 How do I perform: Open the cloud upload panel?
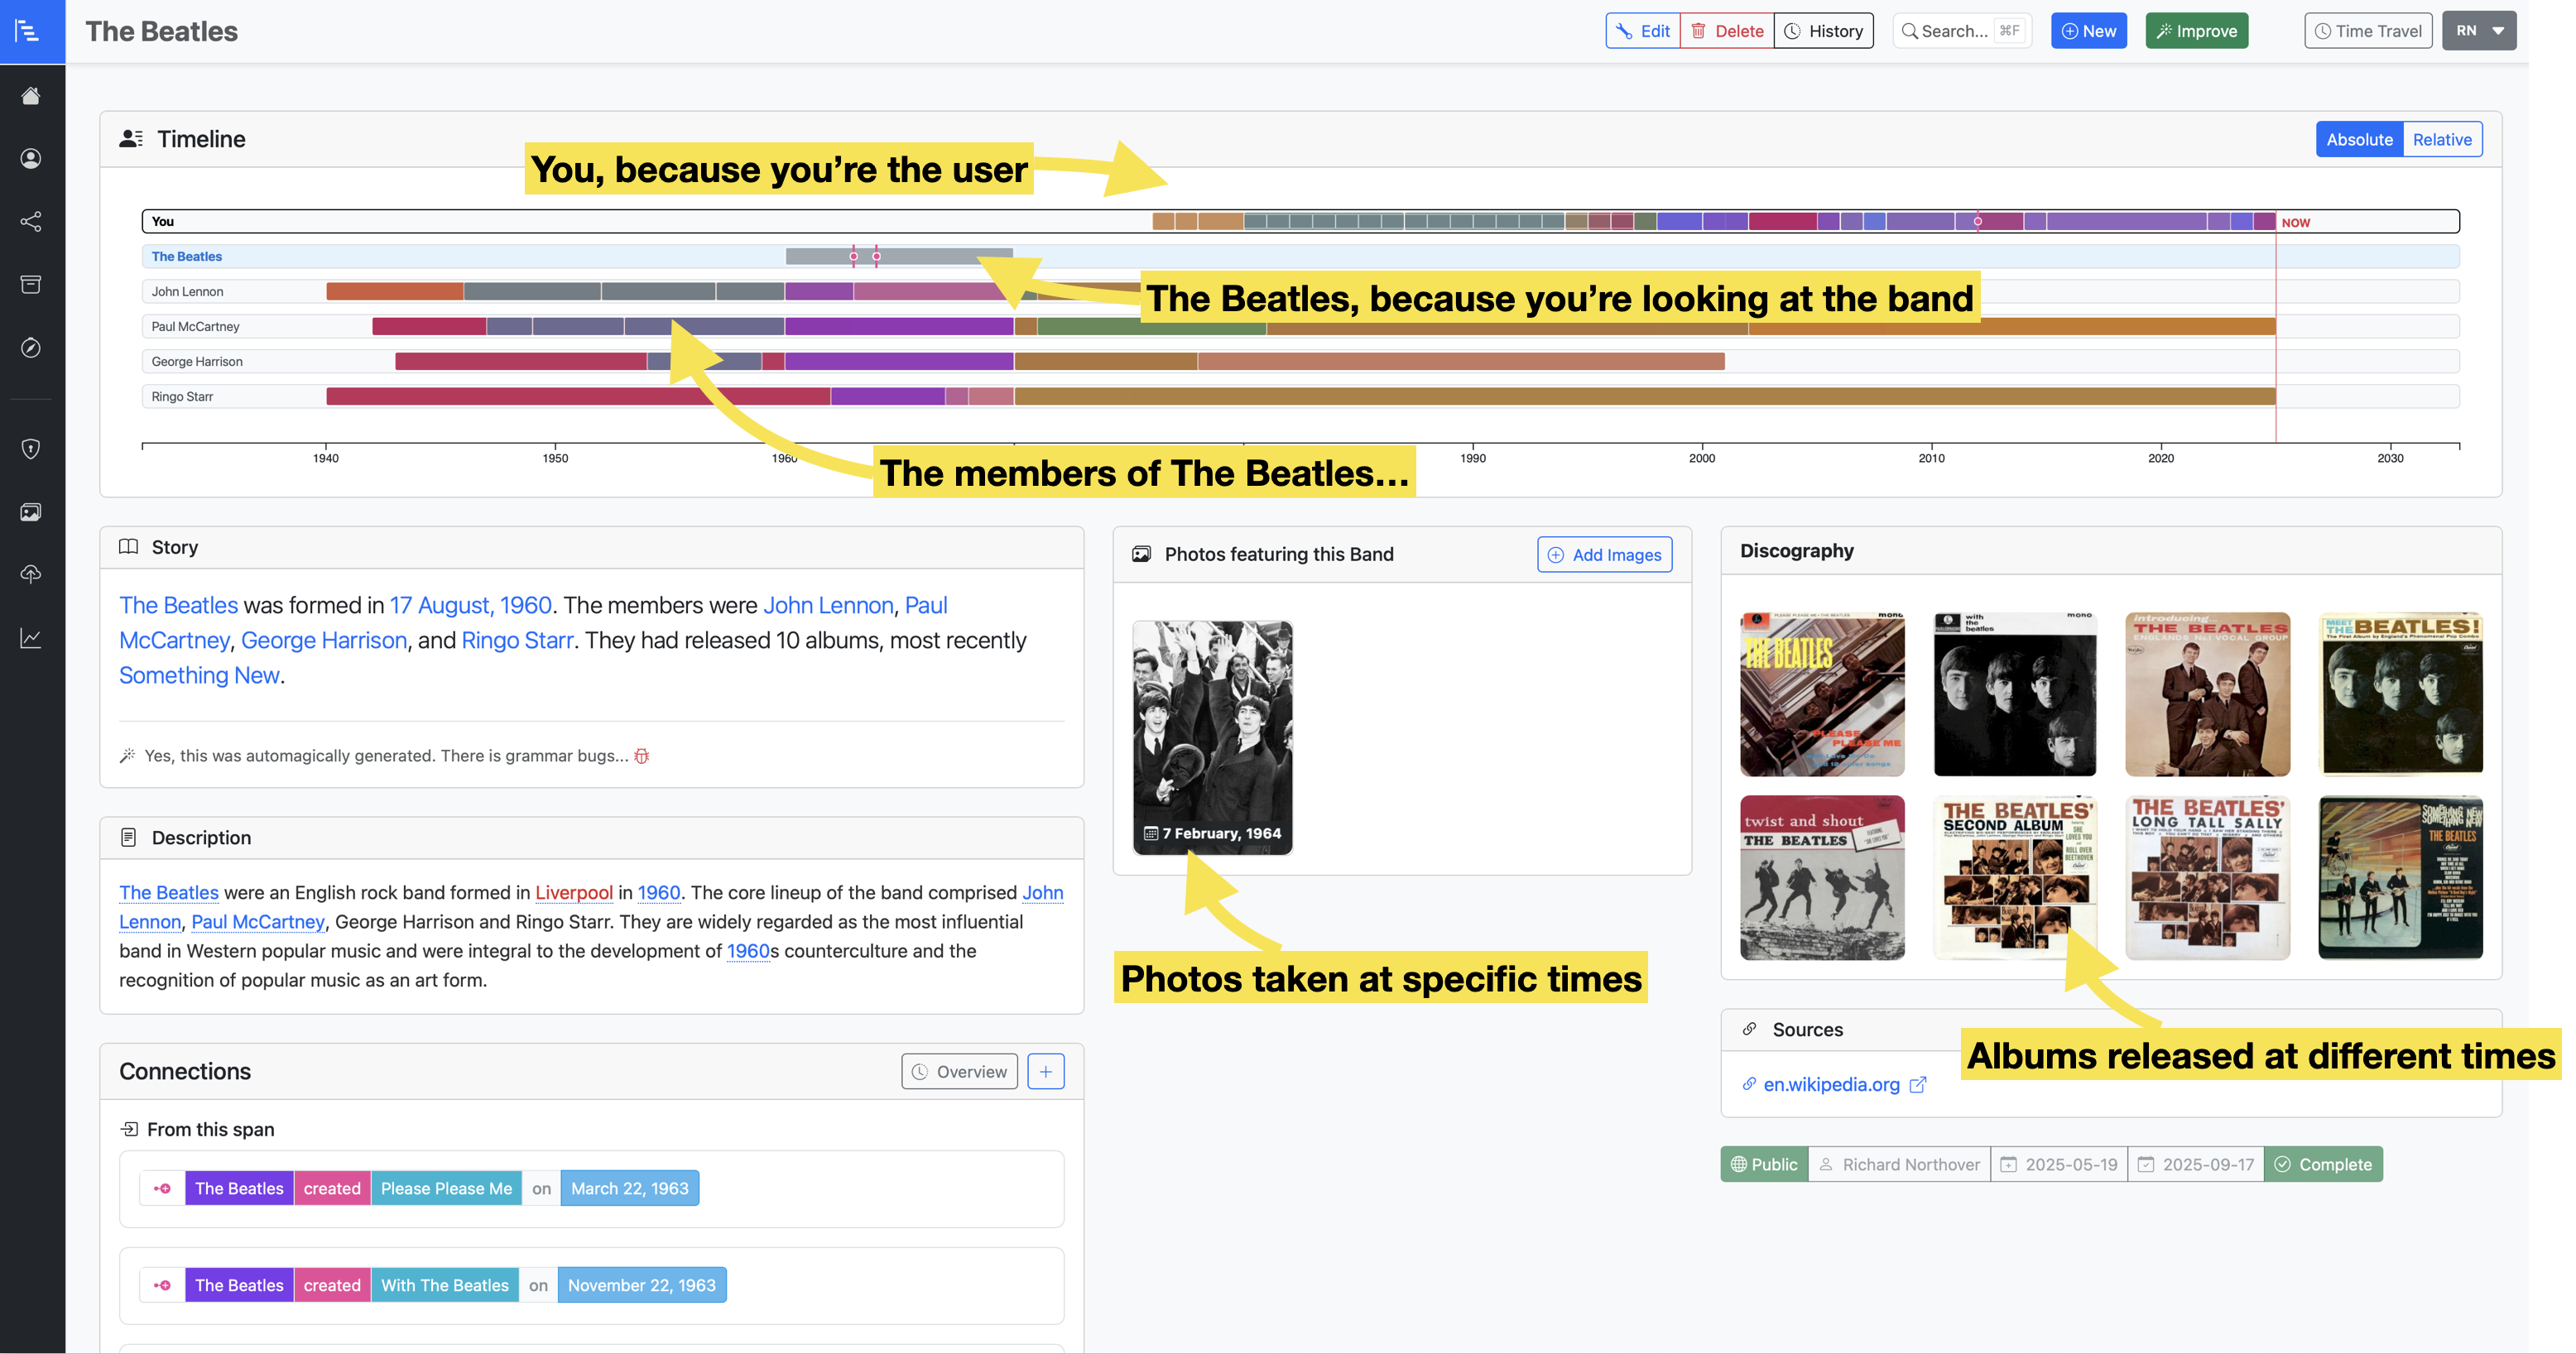click(31, 574)
